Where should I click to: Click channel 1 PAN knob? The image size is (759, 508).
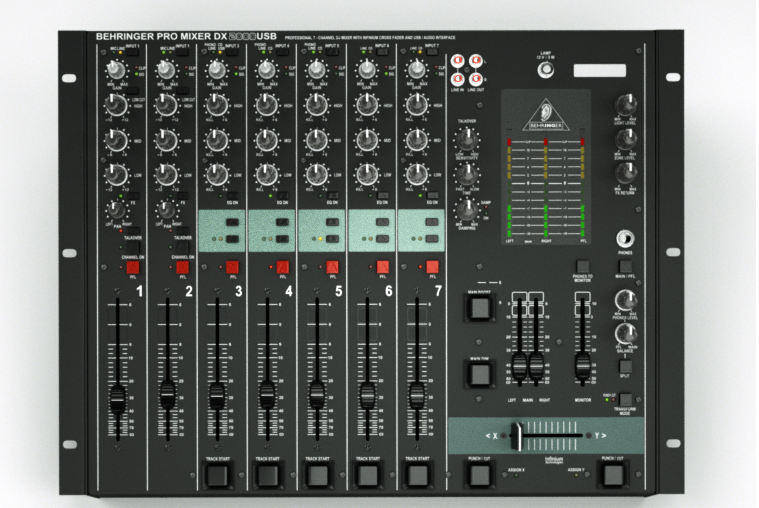tap(115, 210)
